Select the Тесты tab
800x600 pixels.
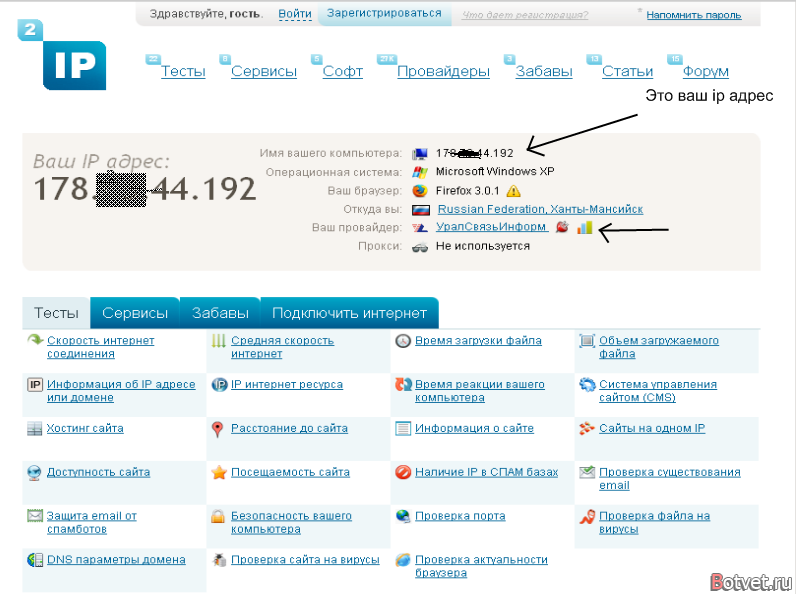tap(56, 313)
